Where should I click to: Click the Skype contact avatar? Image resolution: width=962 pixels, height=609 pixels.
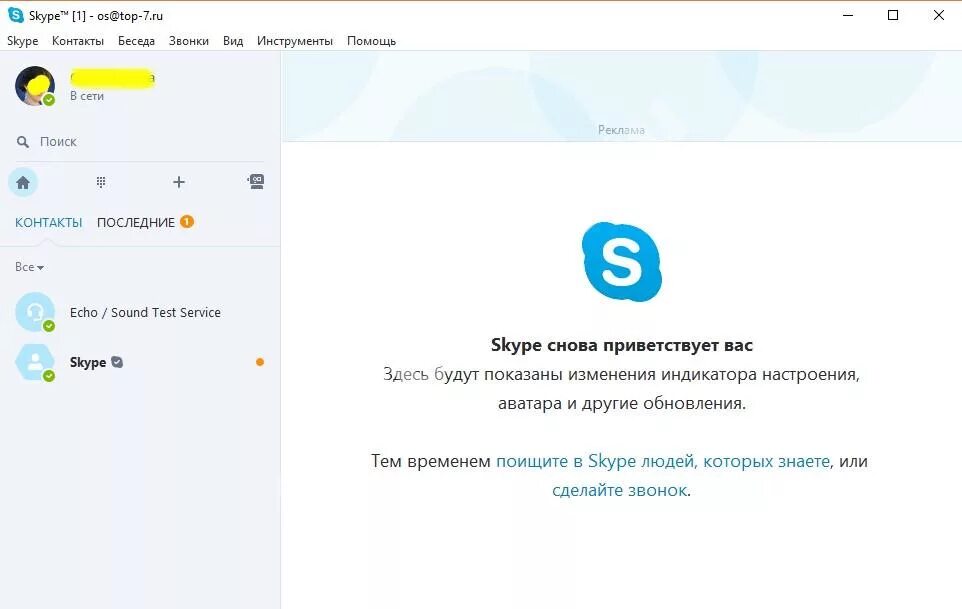pos(35,362)
